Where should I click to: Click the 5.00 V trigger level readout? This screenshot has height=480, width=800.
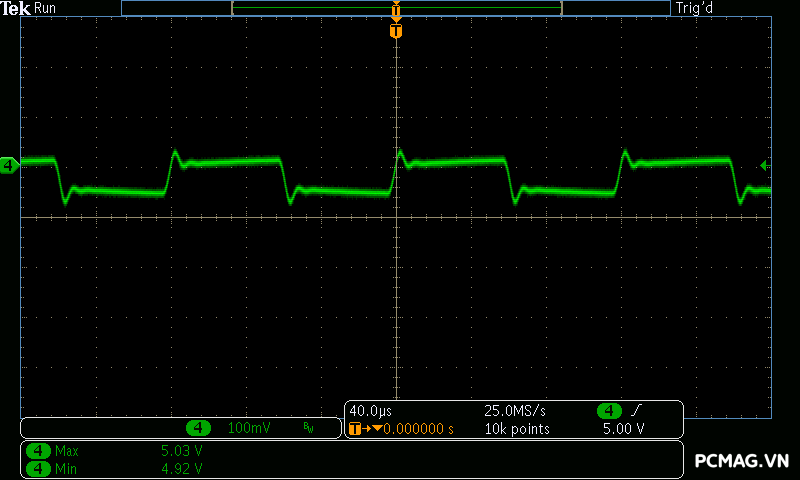point(623,429)
